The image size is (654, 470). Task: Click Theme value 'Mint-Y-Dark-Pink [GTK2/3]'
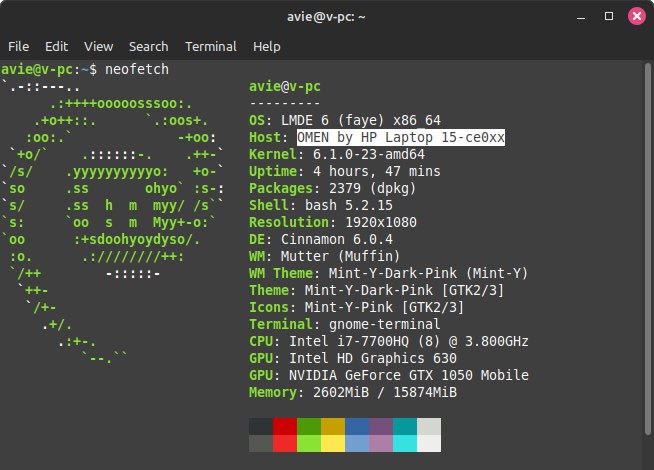point(404,290)
